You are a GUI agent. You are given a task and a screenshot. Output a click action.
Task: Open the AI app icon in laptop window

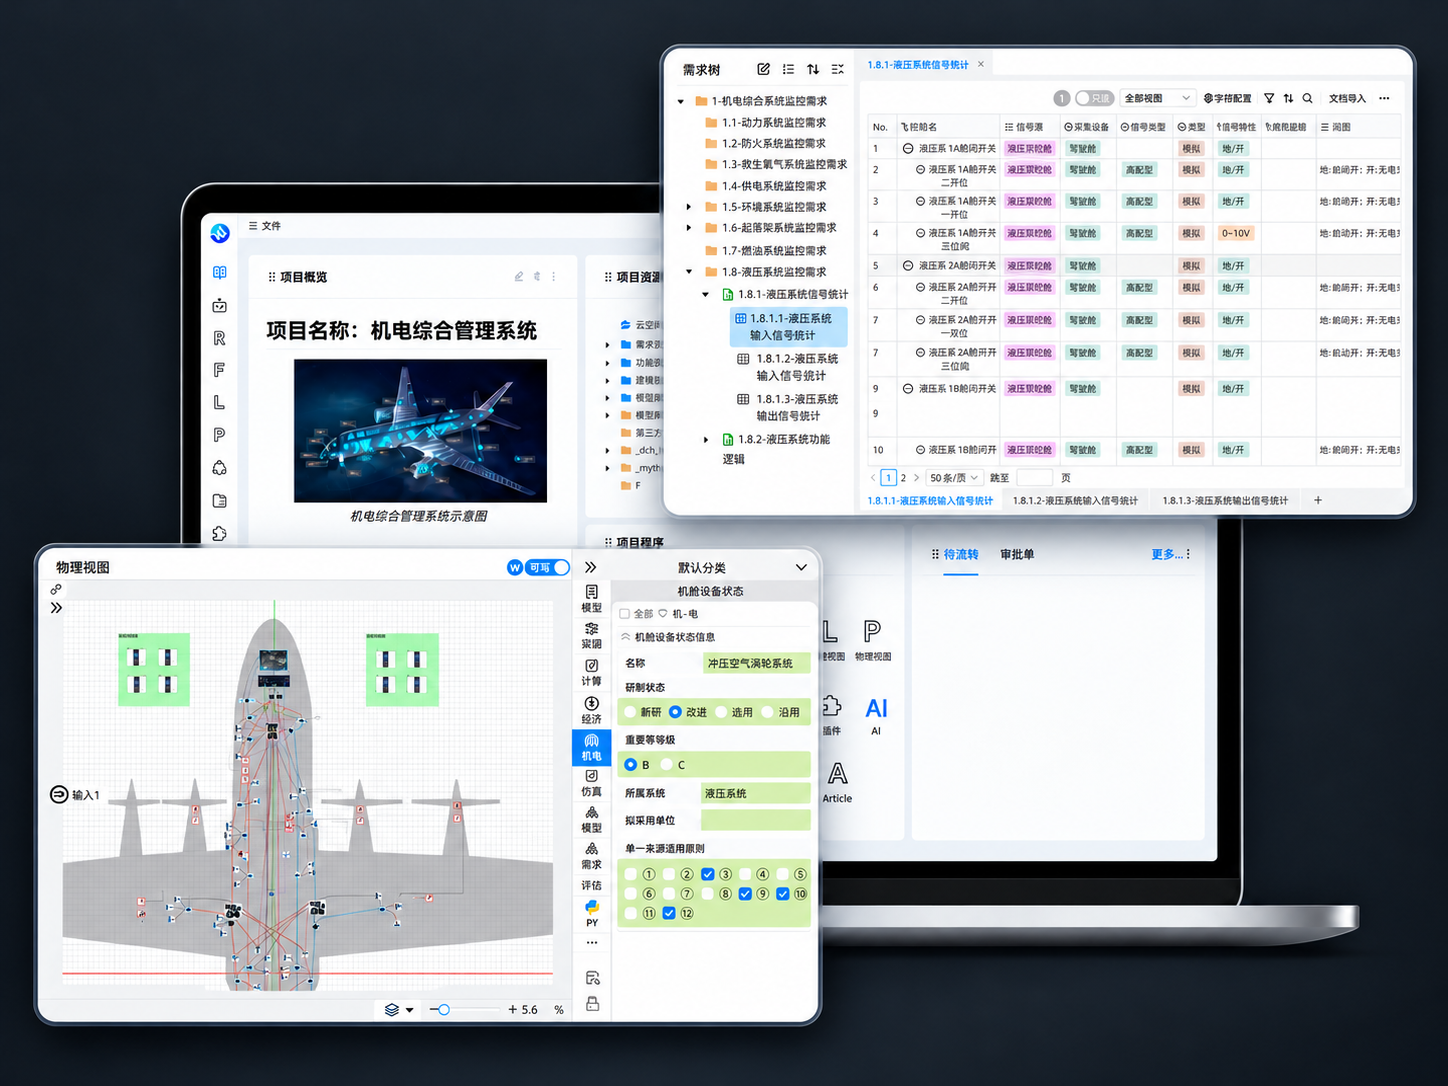coord(876,715)
